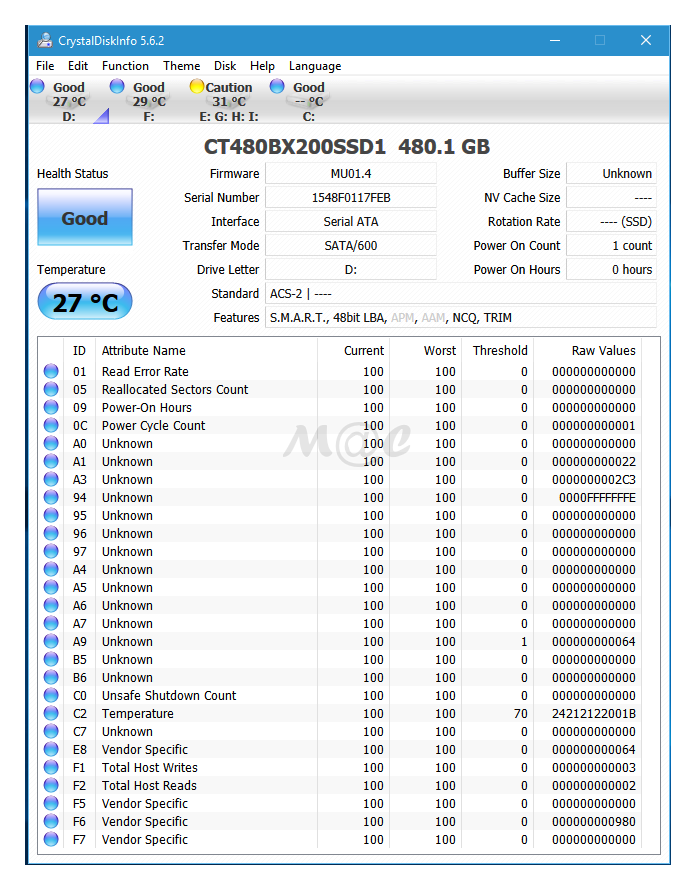This screenshot has height=890, width=696.
Task: Click status orb for attribute A3
Action: tap(51, 479)
